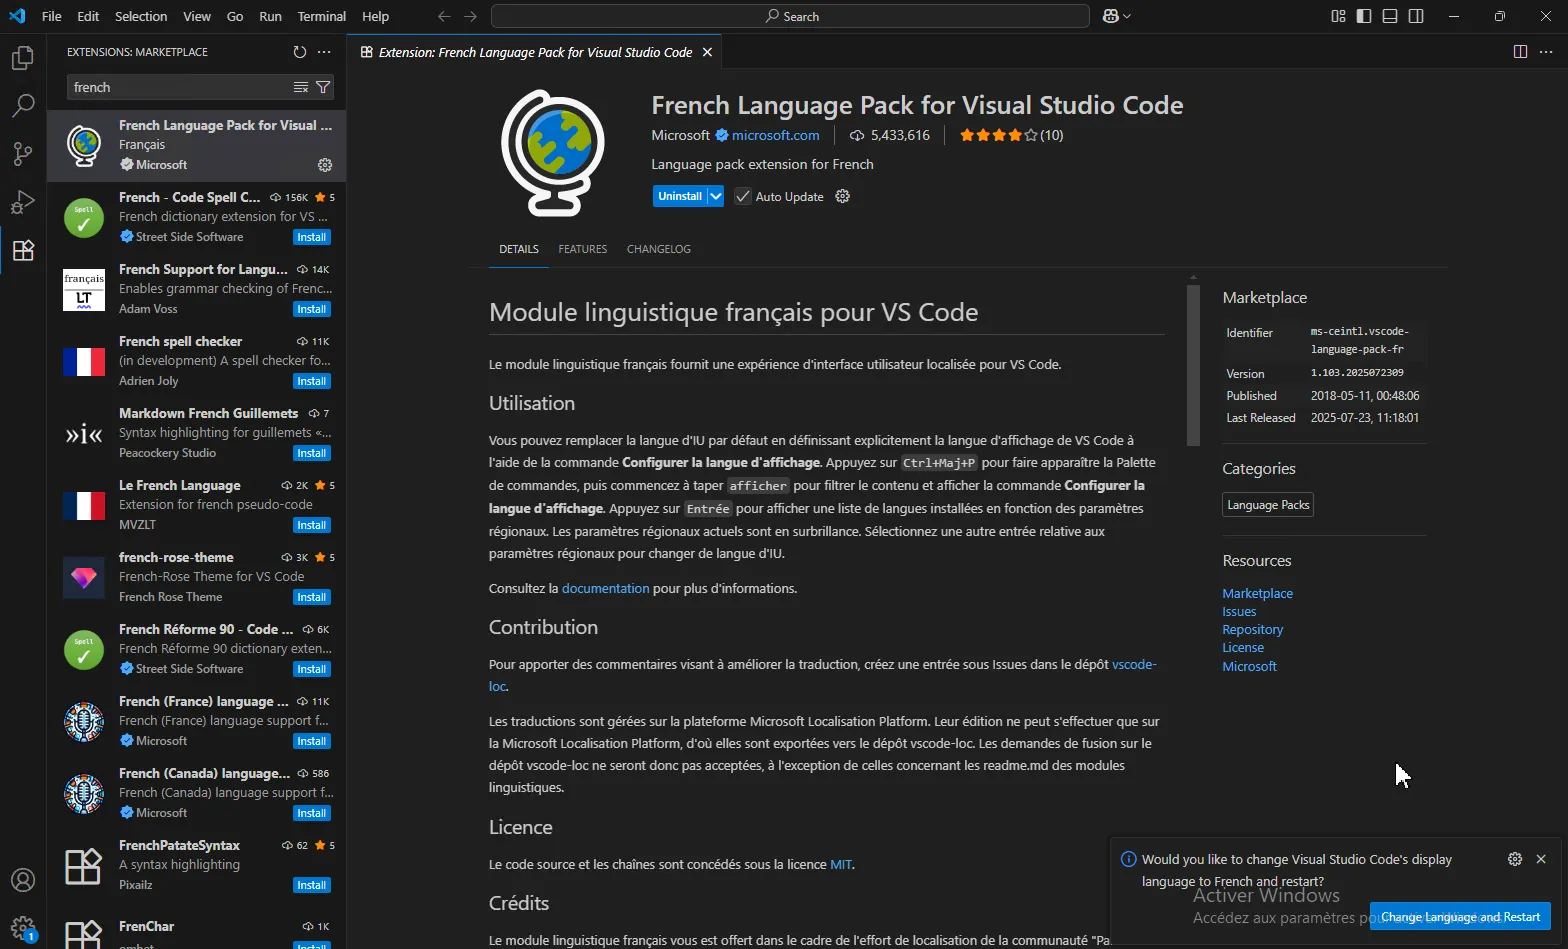The width and height of the screenshot is (1568, 949).
Task: Expand the Uninstall button dropdown arrow
Action: [x=716, y=197]
